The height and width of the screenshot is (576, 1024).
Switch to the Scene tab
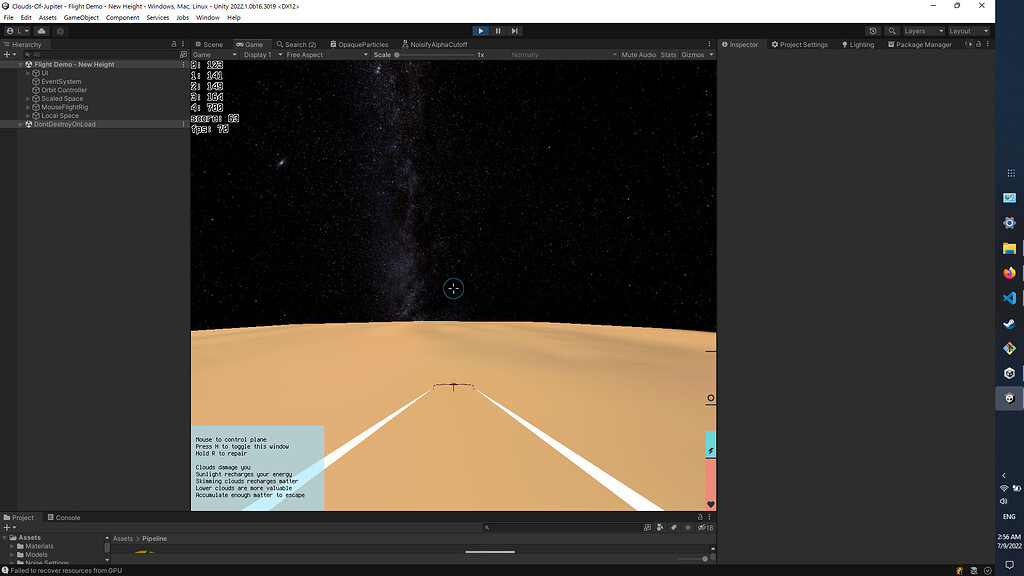211,44
